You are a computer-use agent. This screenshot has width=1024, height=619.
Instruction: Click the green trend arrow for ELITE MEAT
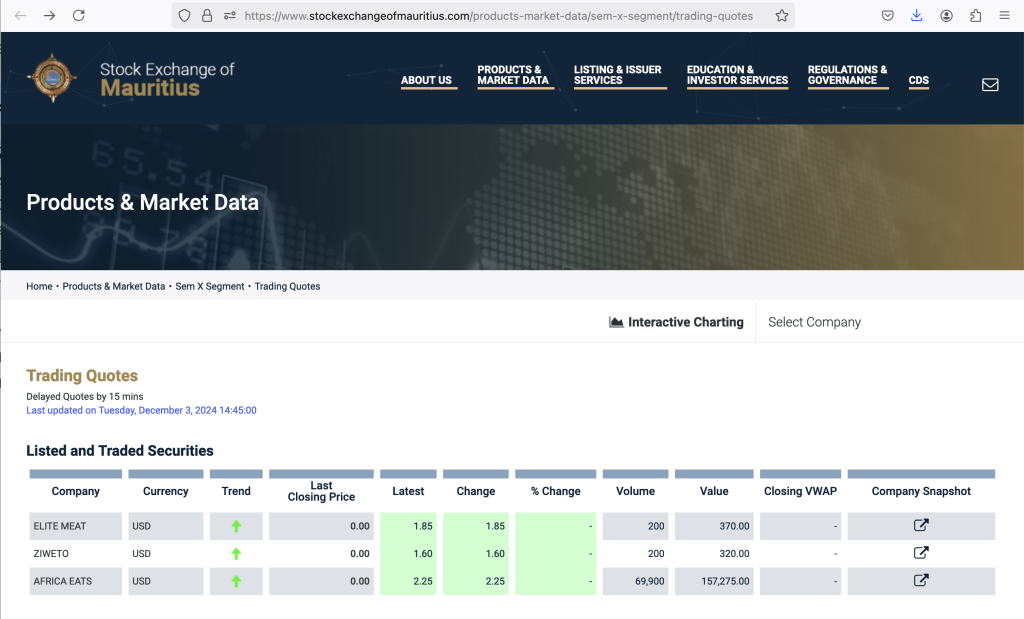point(236,526)
